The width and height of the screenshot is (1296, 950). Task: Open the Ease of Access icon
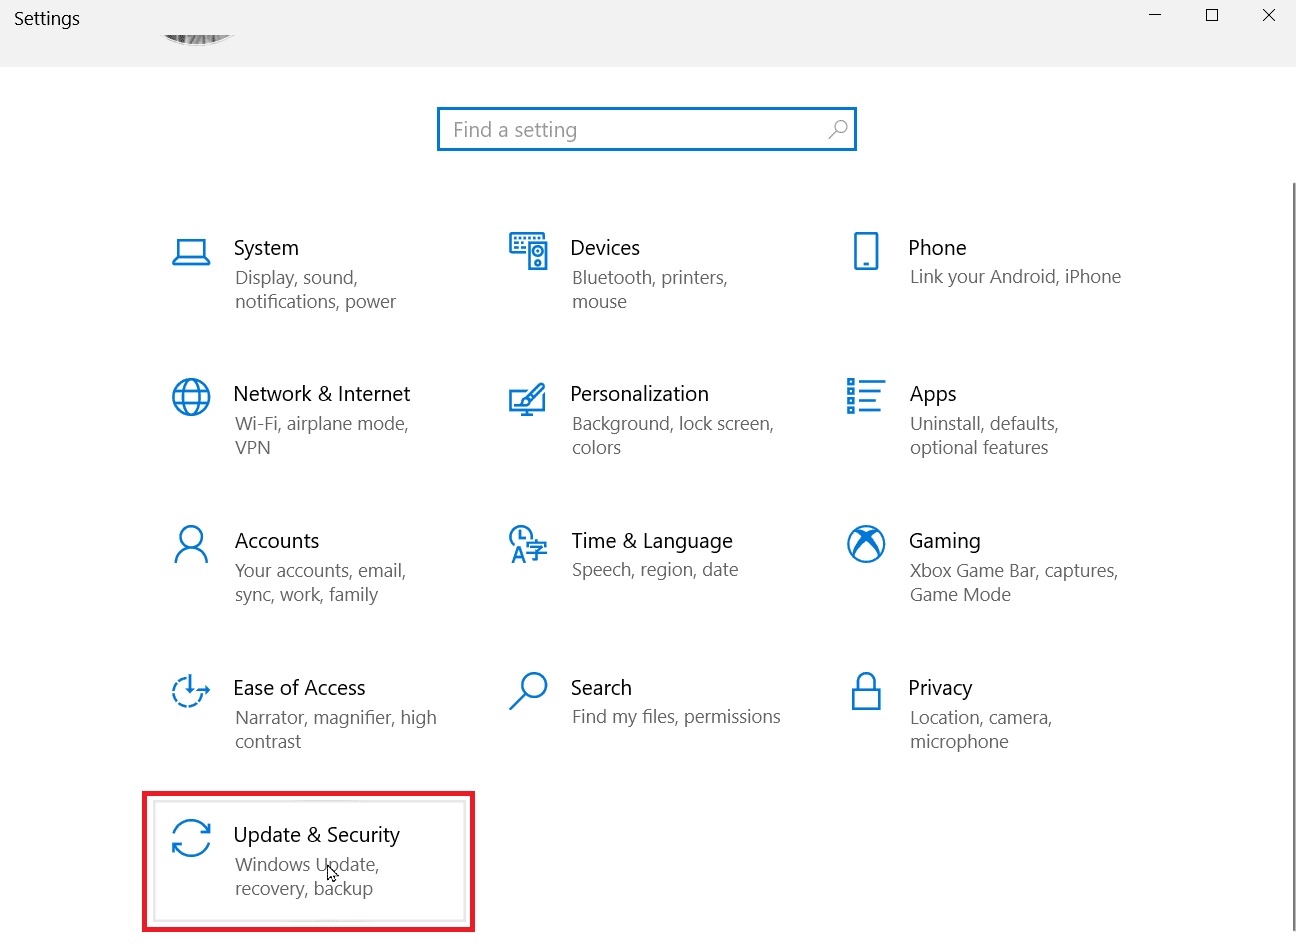pos(191,691)
